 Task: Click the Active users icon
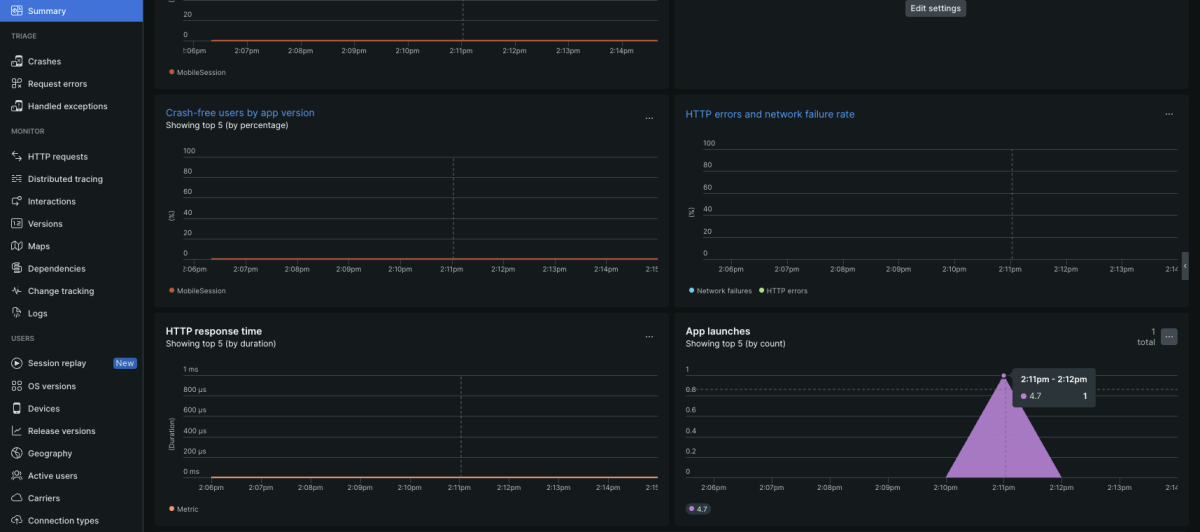click(x=17, y=476)
